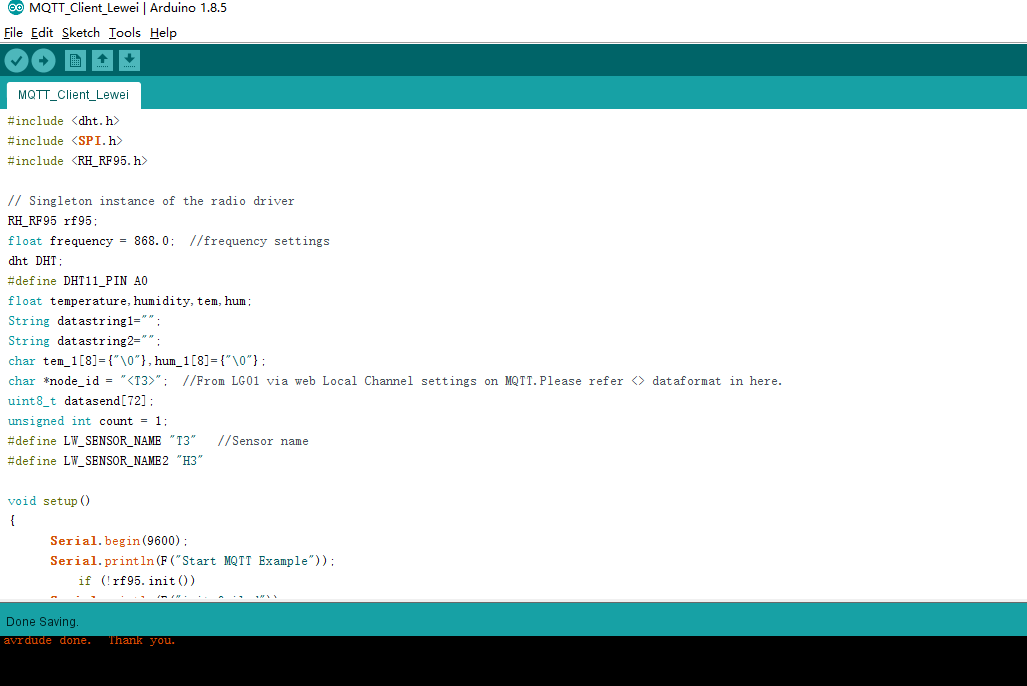Click the 'unsigned int count = 1;' line
Image resolution: width=1027 pixels, height=686 pixels.
[x=88, y=421]
